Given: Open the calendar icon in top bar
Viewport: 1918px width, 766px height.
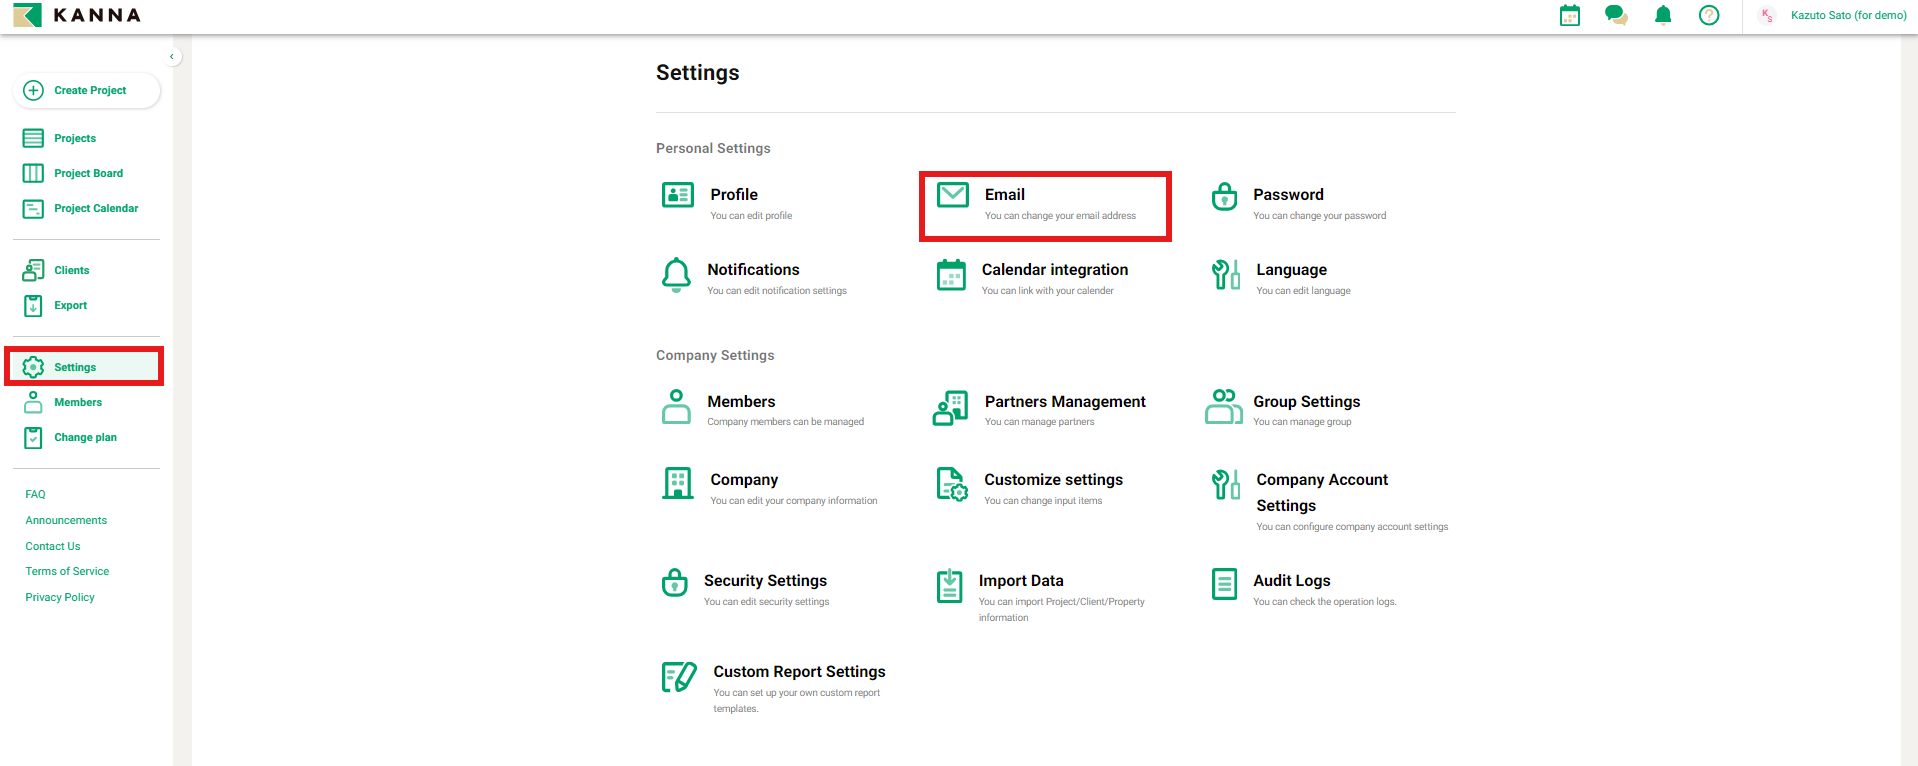Looking at the screenshot, I should [1570, 15].
